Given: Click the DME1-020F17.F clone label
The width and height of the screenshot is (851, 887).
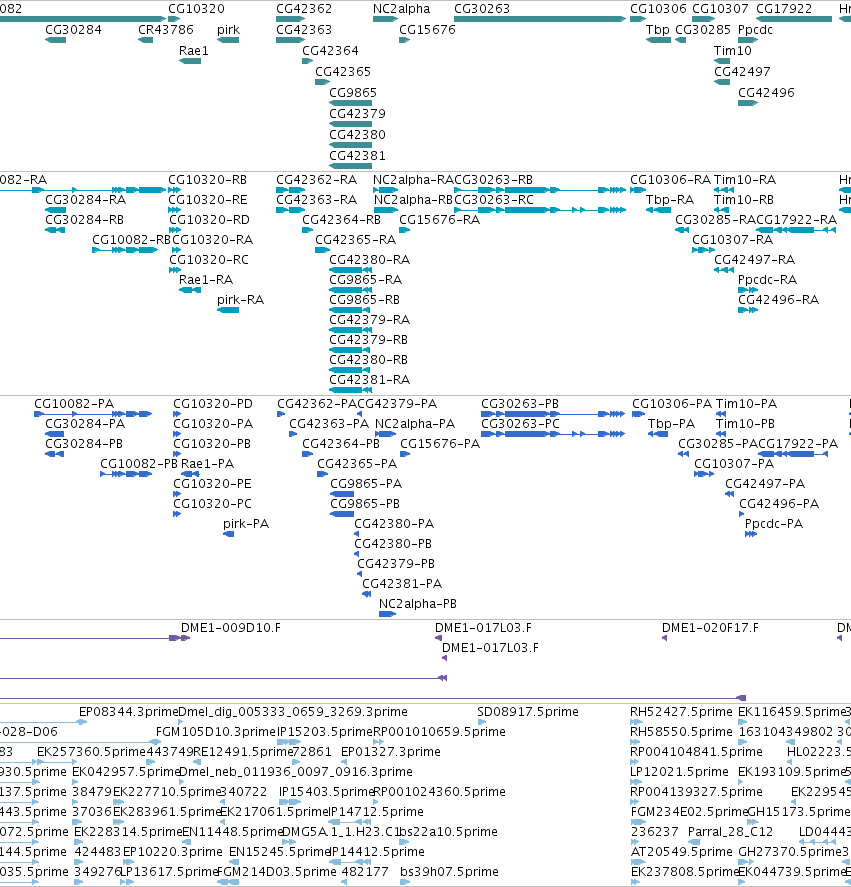Looking at the screenshot, I should coord(710,628).
